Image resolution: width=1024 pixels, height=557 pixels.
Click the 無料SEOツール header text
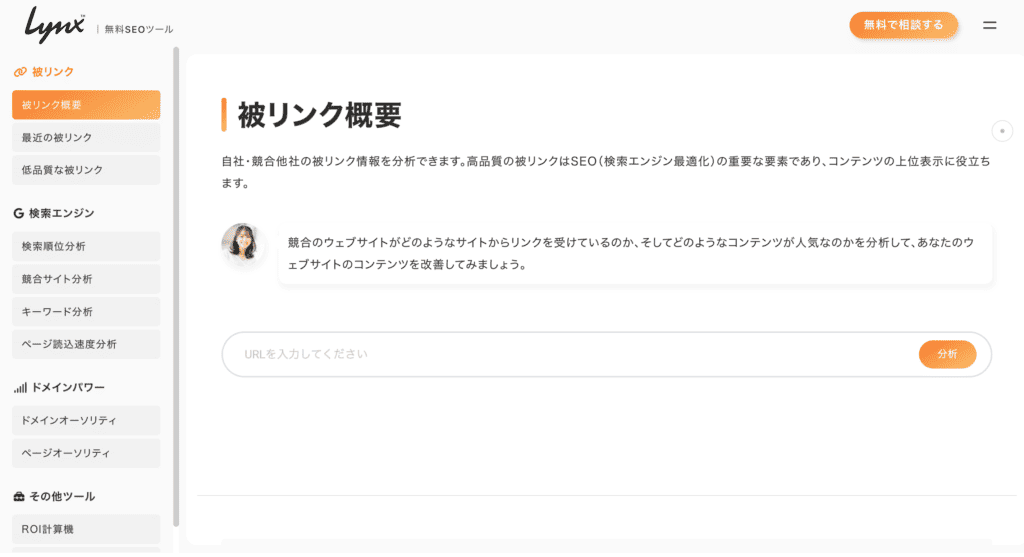pos(138,29)
